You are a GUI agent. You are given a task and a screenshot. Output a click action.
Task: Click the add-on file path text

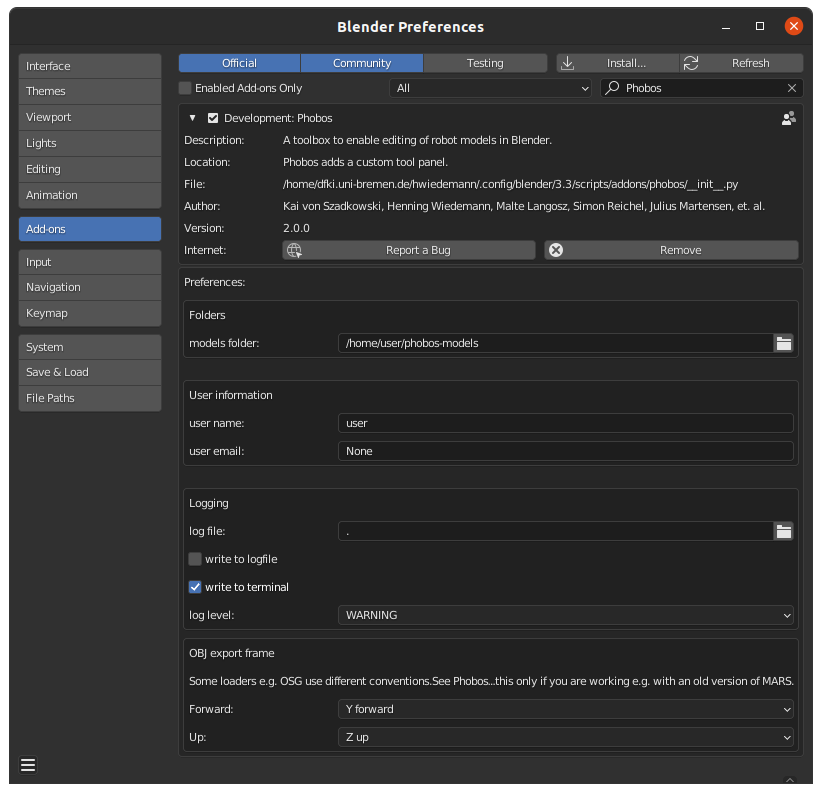(510, 184)
